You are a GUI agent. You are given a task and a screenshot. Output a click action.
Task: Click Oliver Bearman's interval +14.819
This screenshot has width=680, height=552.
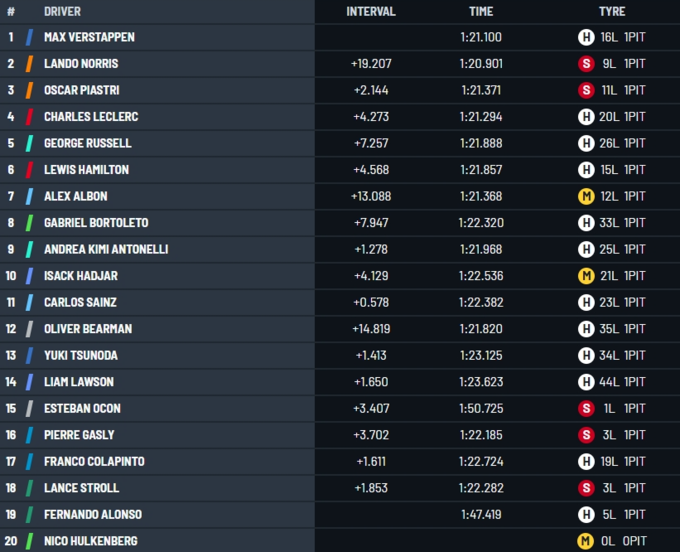pyautogui.click(x=371, y=329)
